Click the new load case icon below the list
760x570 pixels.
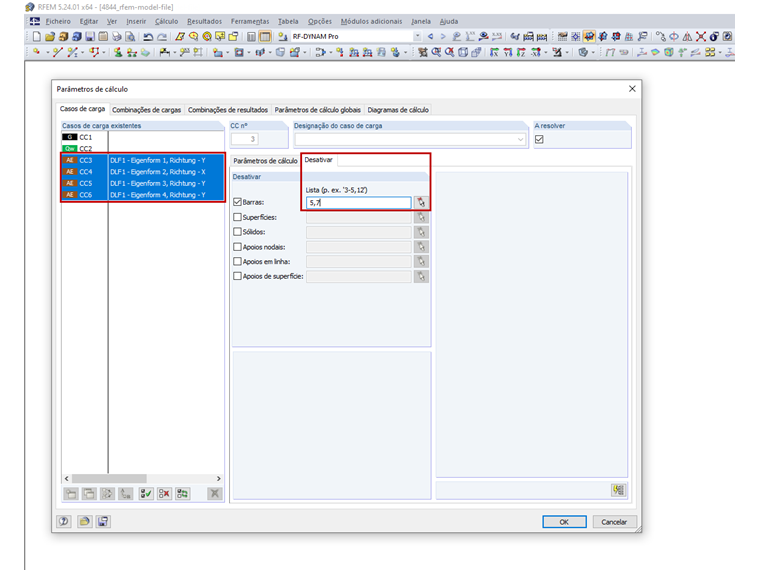(x=71, y=494)
